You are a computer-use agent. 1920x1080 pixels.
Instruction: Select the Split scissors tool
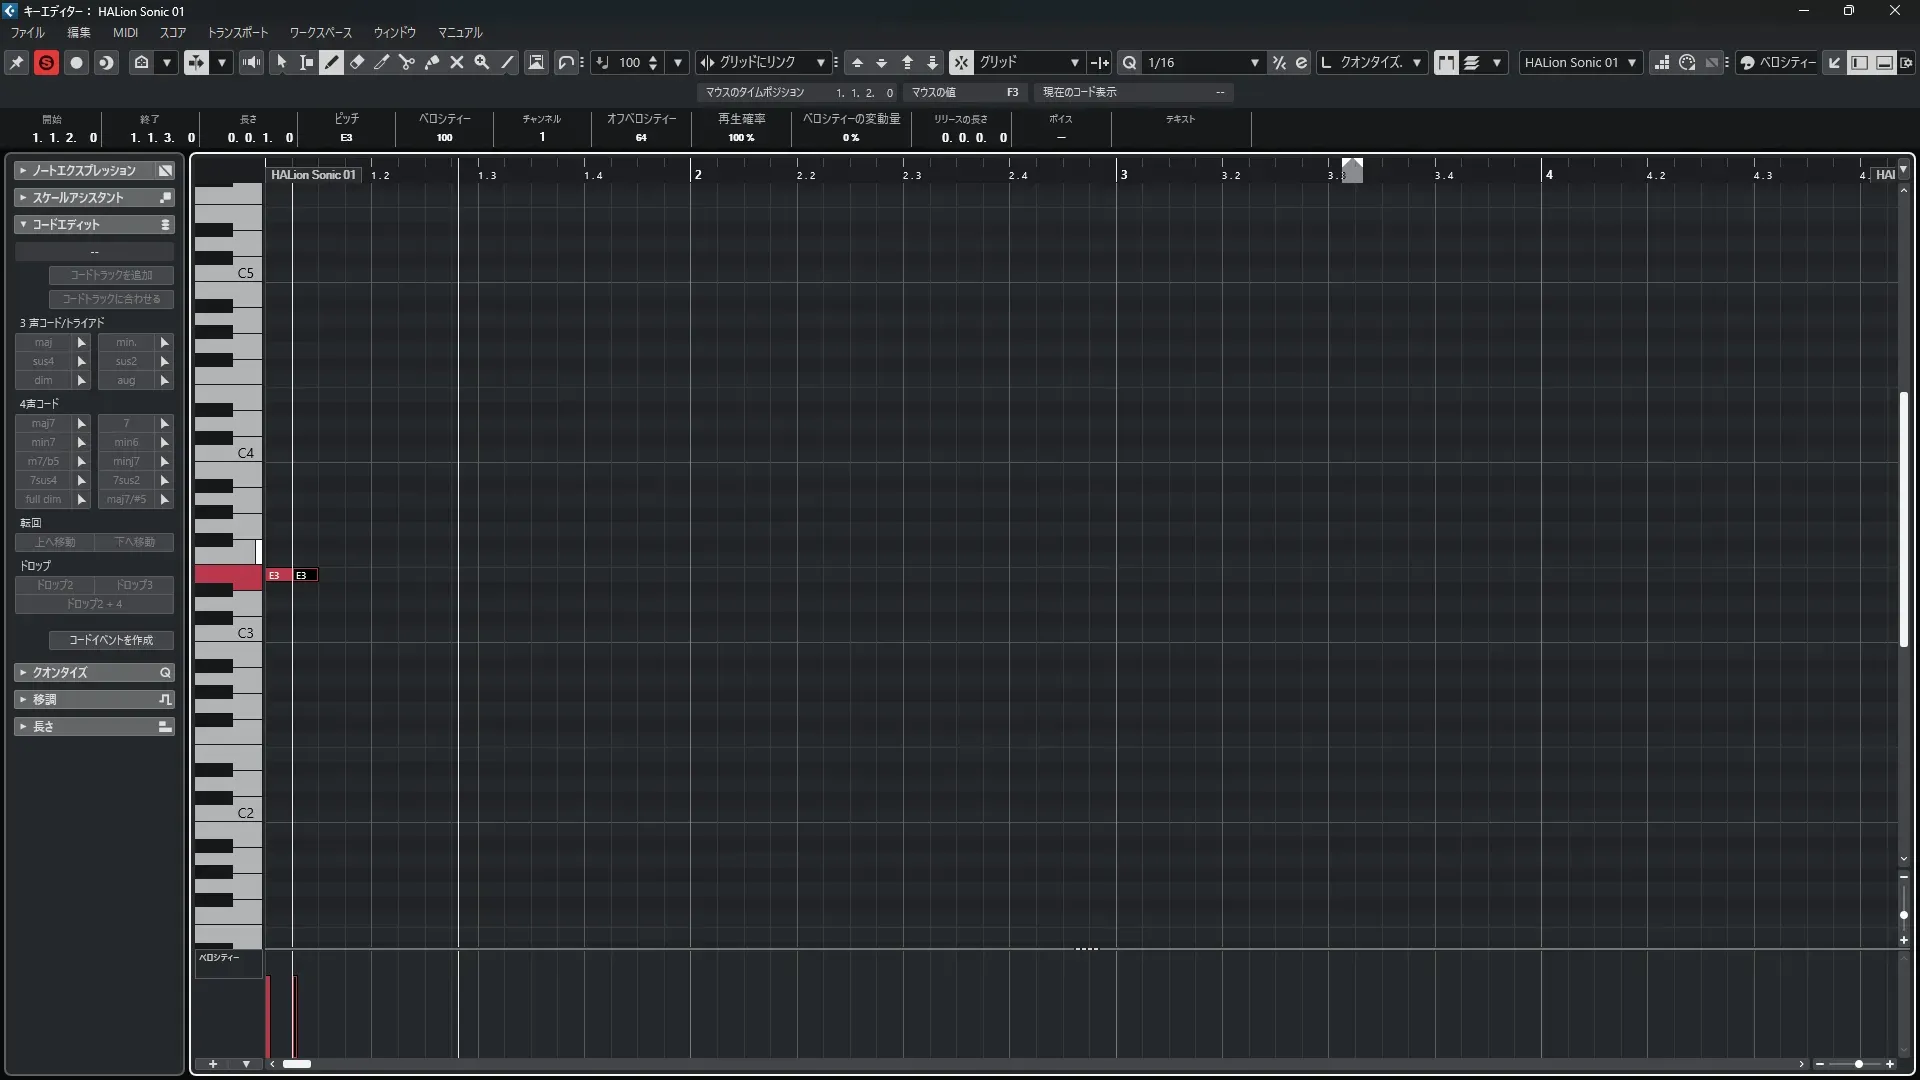pyautogui.click(x=407, y=62)
